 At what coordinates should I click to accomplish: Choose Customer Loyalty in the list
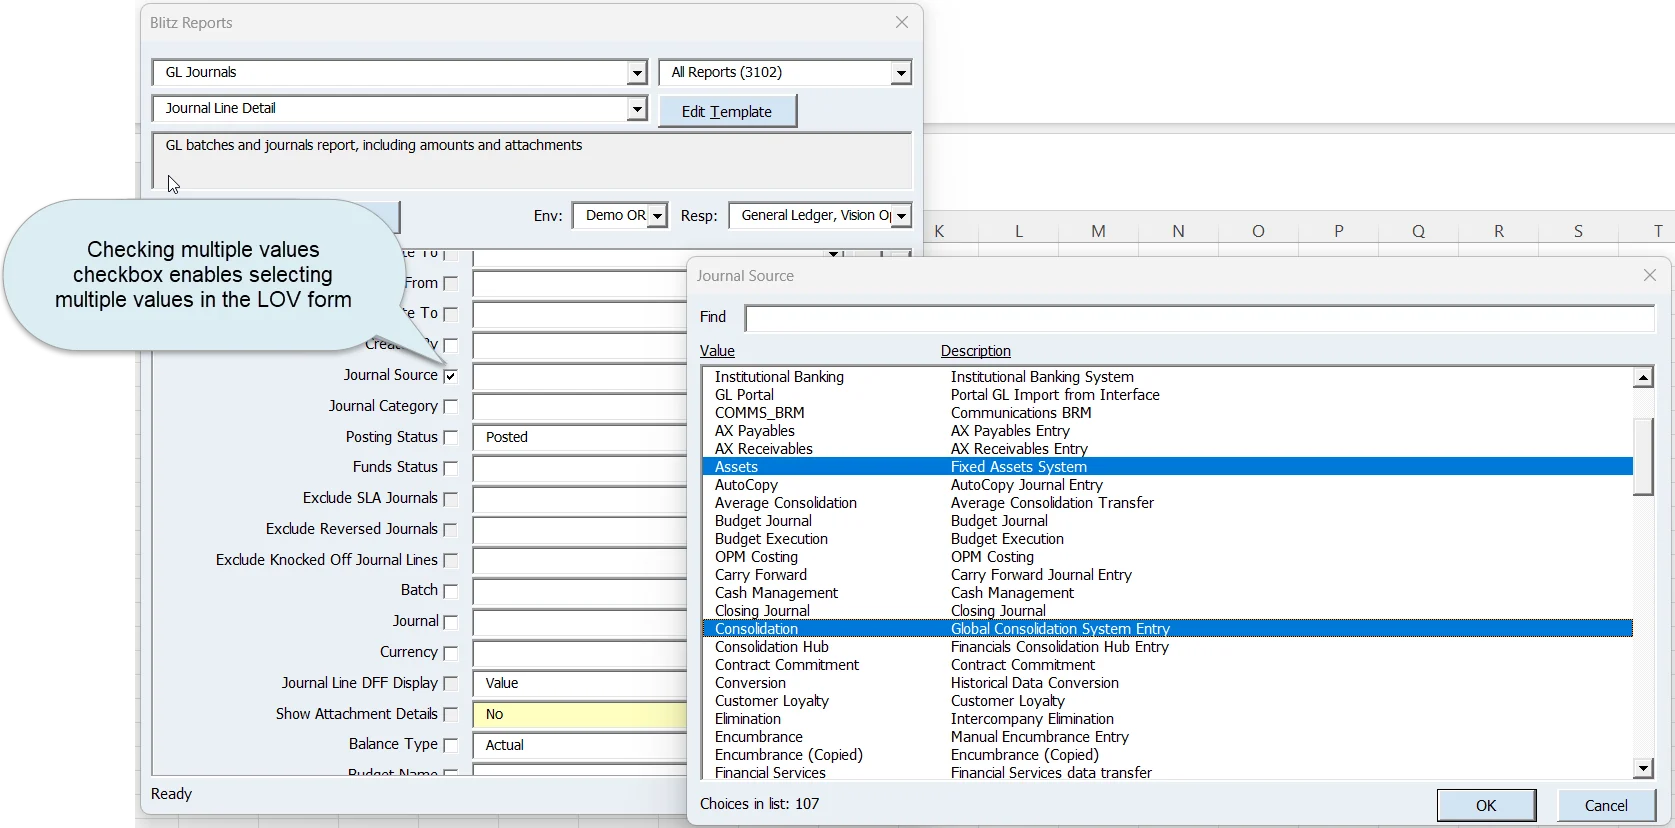click(x=1168, y=701)
